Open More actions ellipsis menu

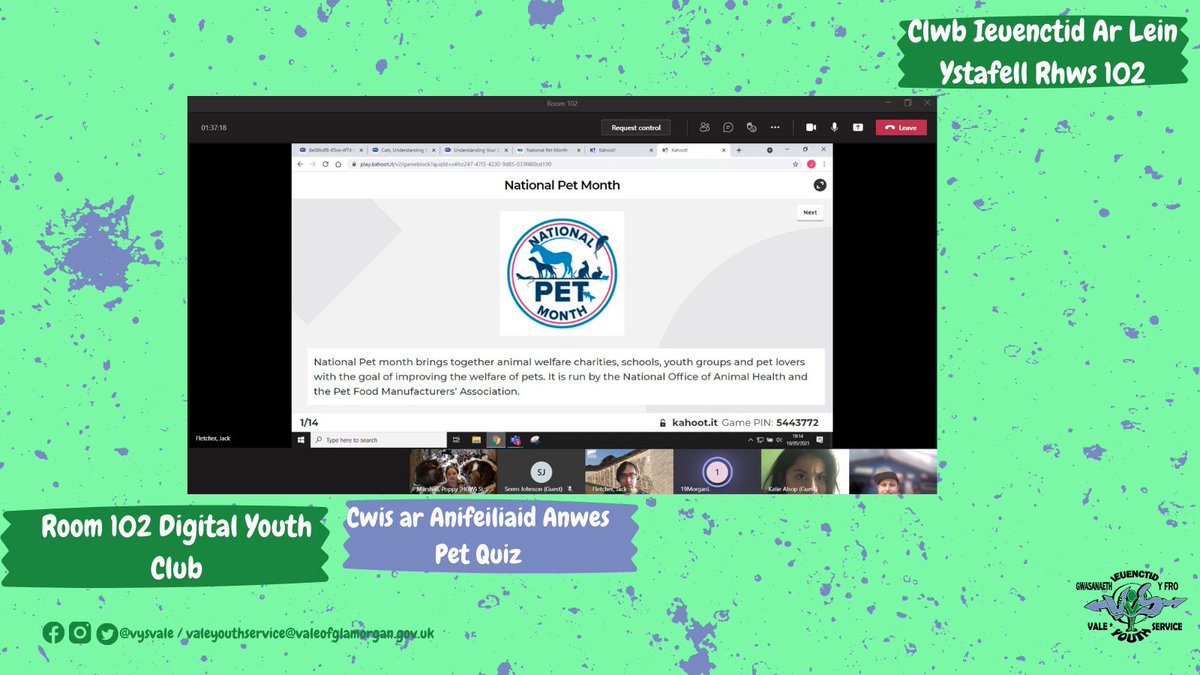(774, 127)
